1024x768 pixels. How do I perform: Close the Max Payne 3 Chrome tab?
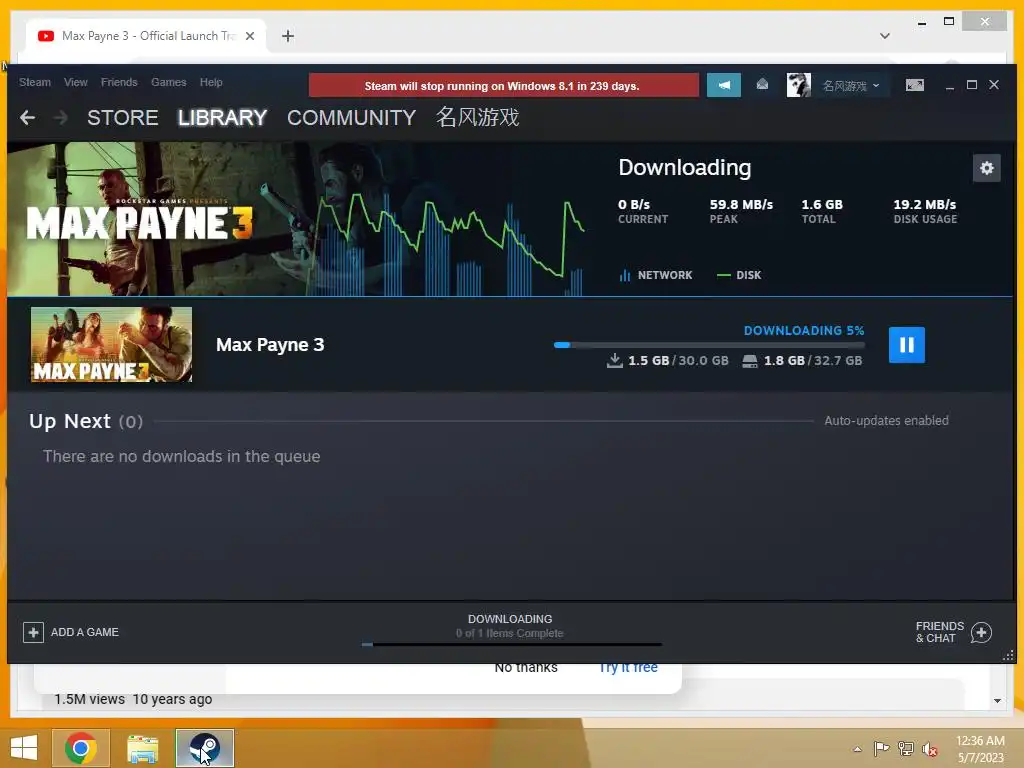(249, 36)
